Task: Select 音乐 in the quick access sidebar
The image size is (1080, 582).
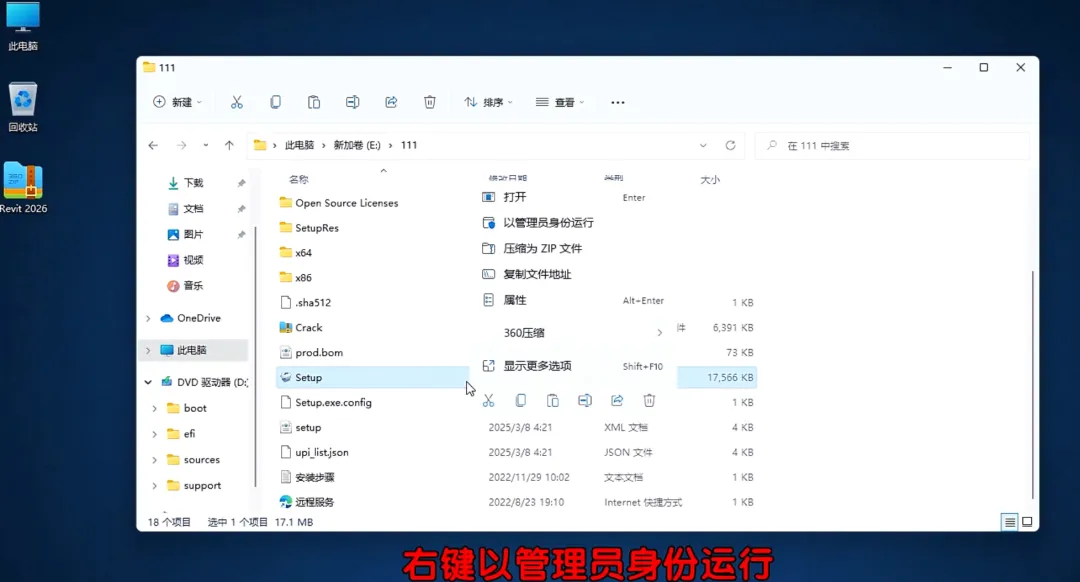Action: coord(194,285)
